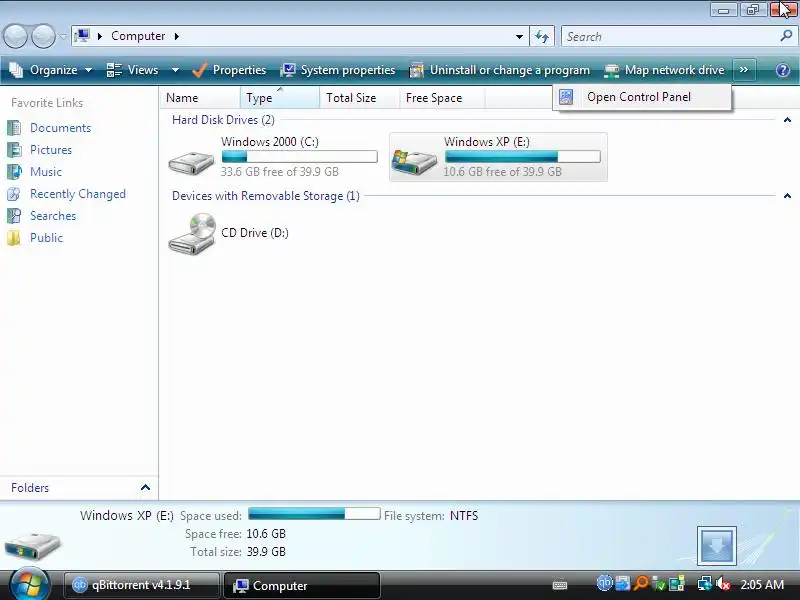
Task: Click the C: drive usage bar
Action: coord(299,156)
